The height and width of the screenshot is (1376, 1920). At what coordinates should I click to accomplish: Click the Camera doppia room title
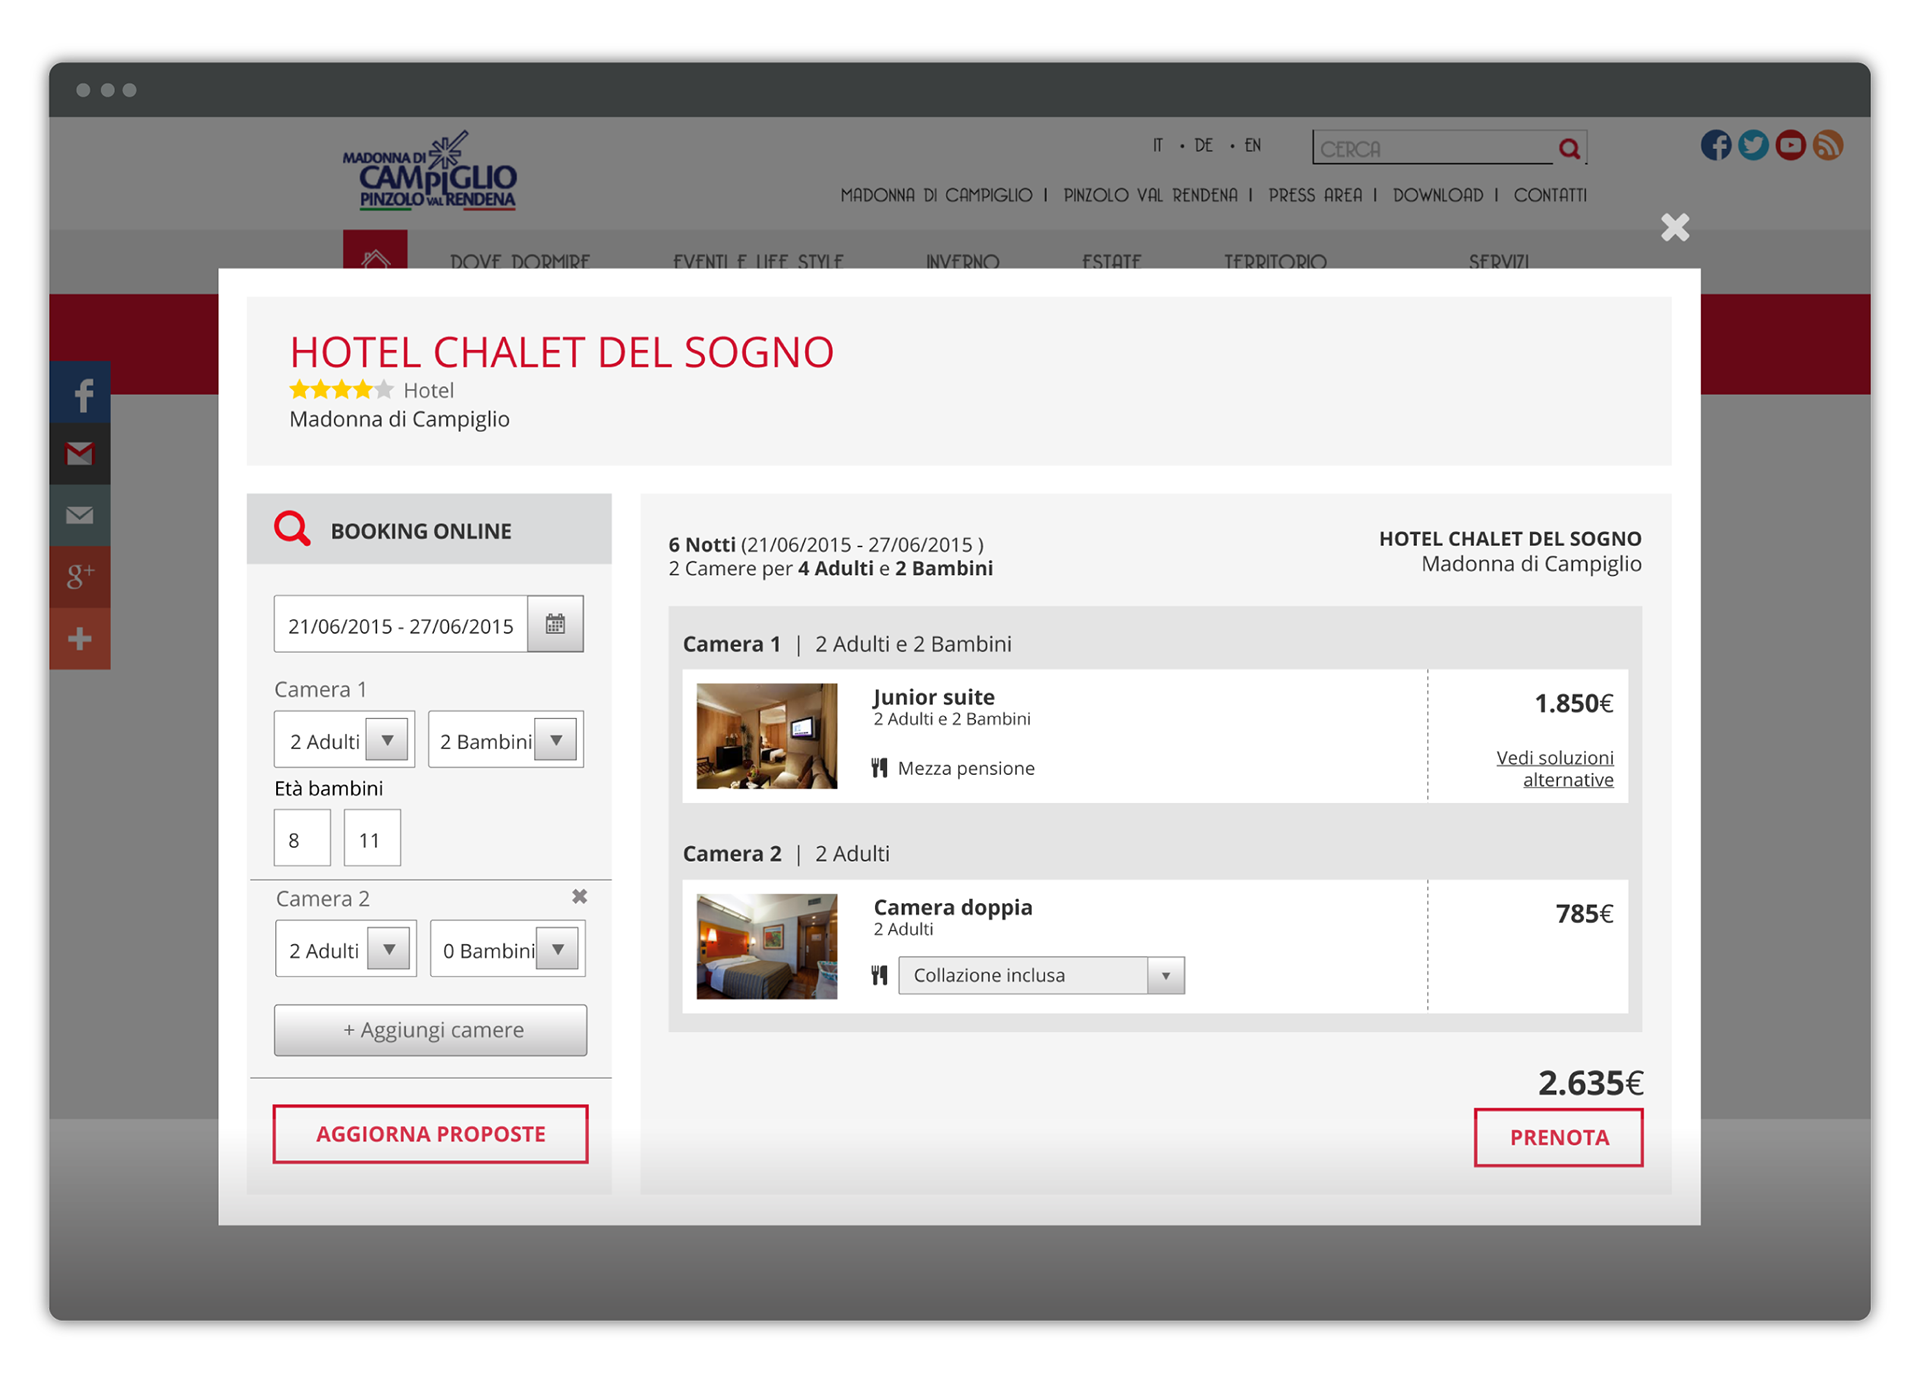coord(953,907)
